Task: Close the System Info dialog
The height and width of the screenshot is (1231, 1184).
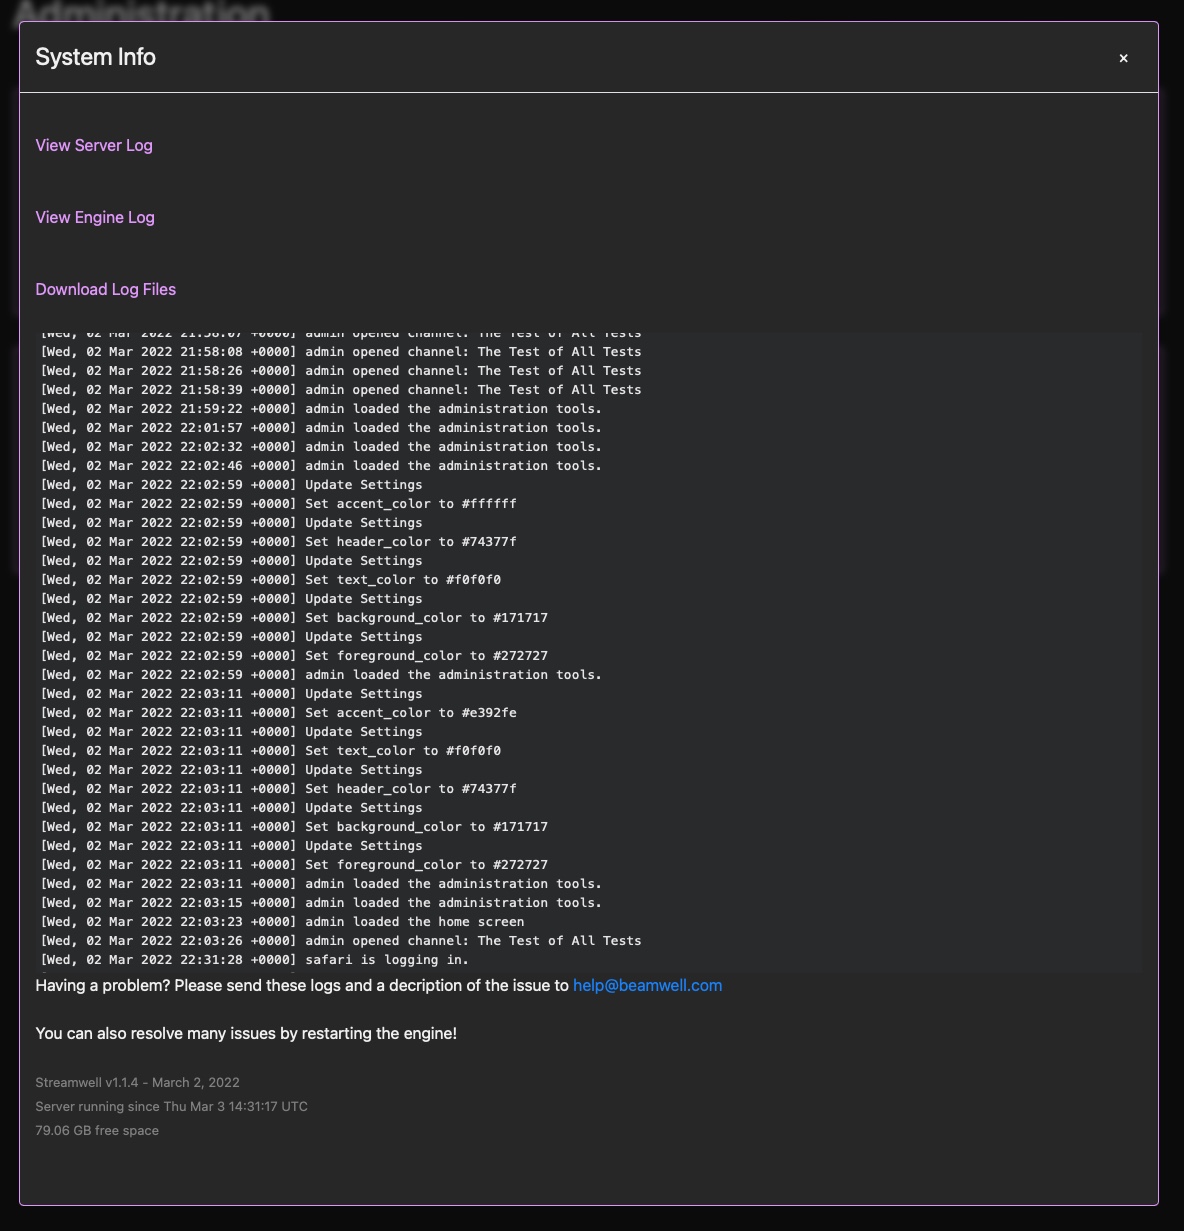Action: tap(1123, 58)
